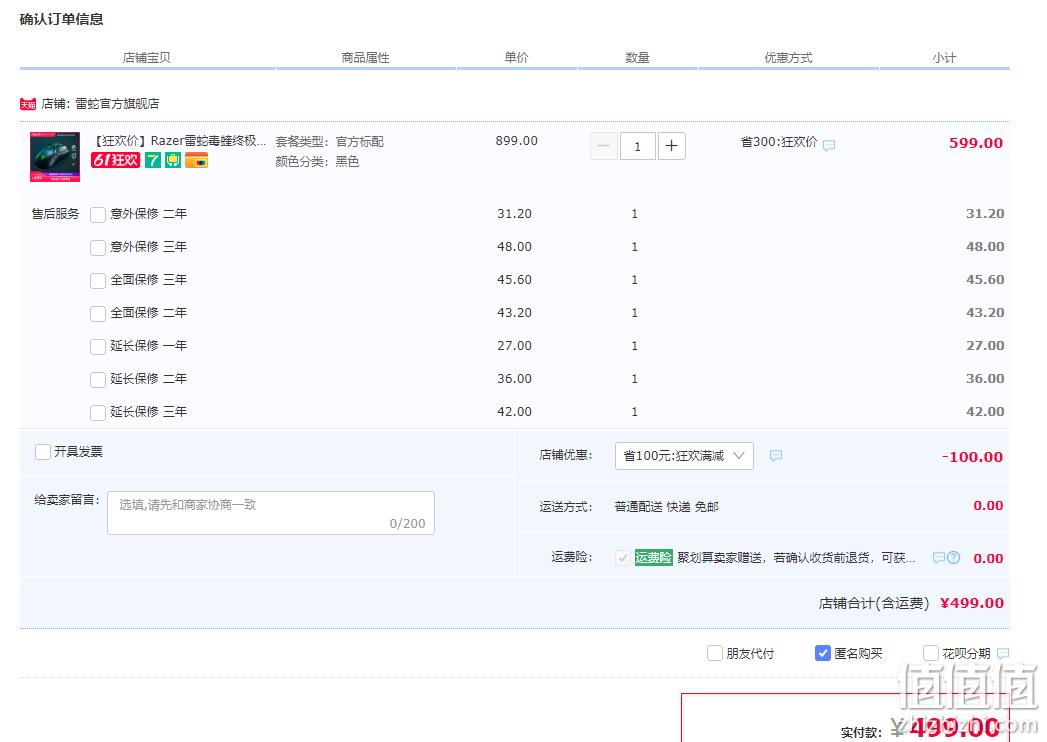Click the 小计 column header
The width and height of the screenshot is (1047, 742).
click(x=944, y=57)
